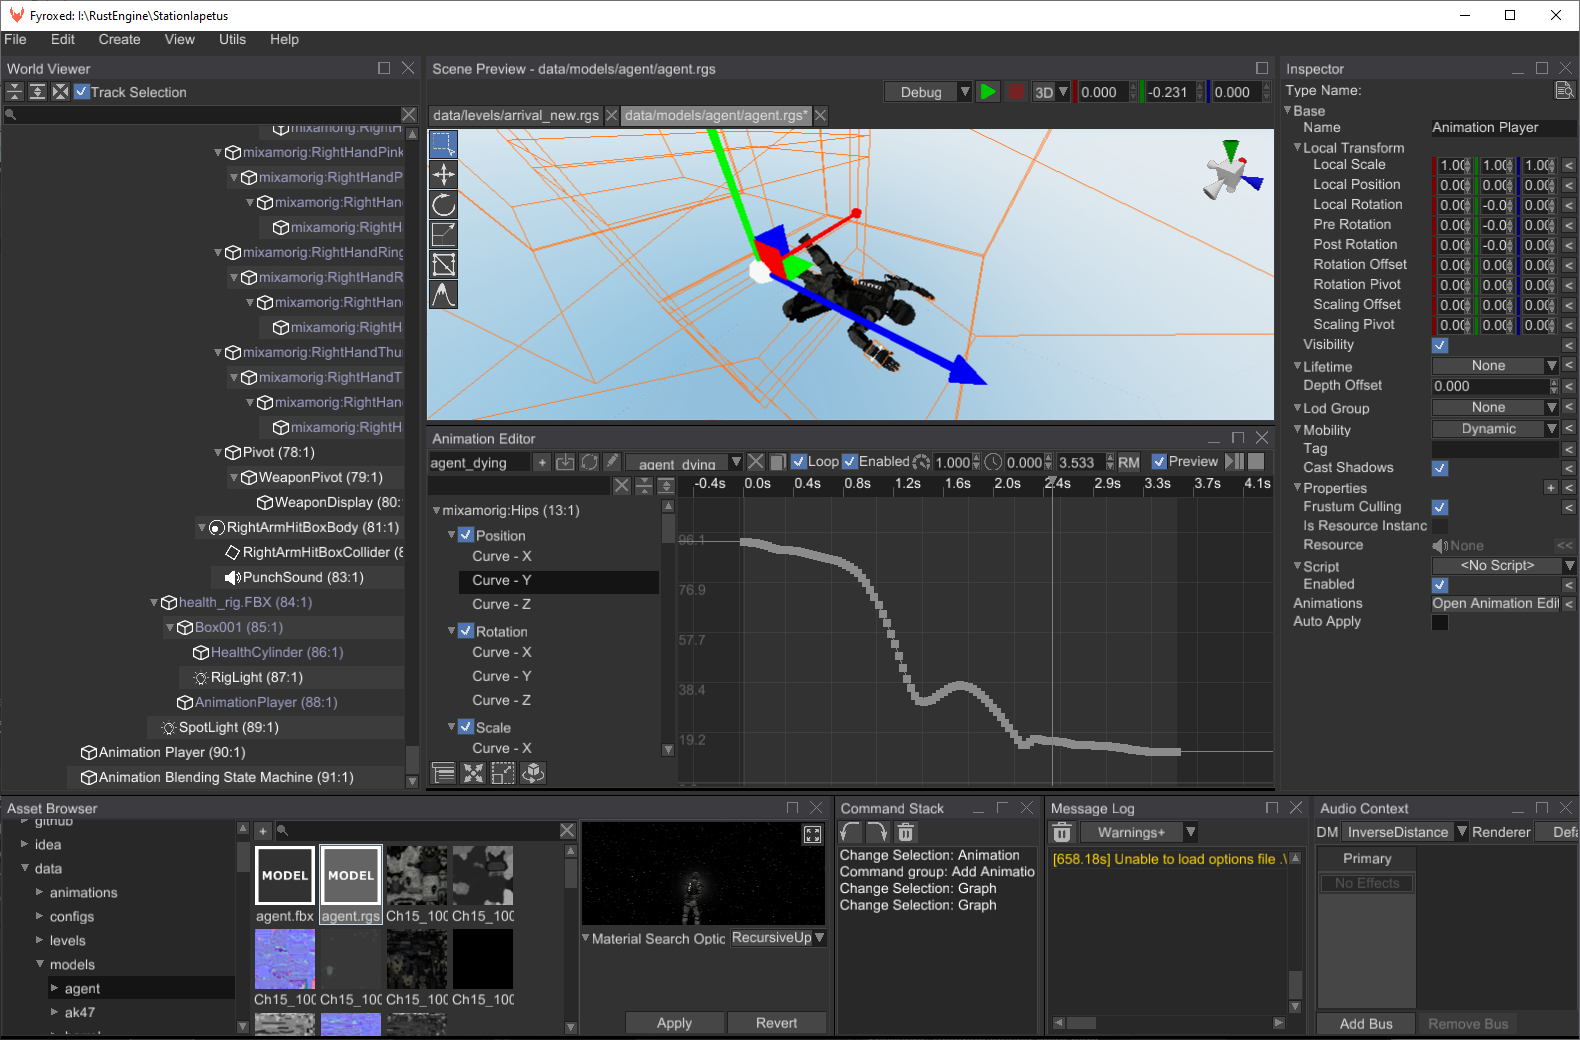Switch to arrival_new.rgs scene tab
Viewport: 1580px width, 1040px height.
pyautogui.click(x=516, y=115)
